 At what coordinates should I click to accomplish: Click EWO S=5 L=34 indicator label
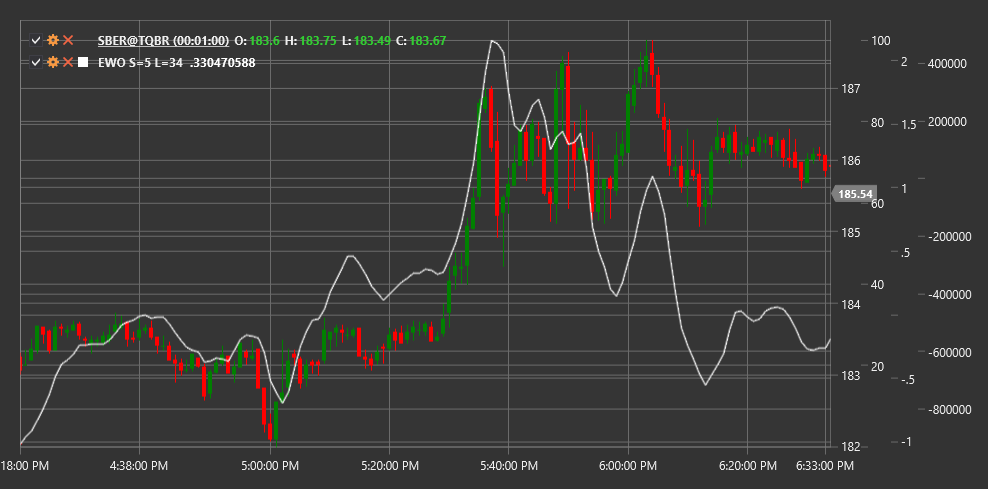[x=140, y=62]
